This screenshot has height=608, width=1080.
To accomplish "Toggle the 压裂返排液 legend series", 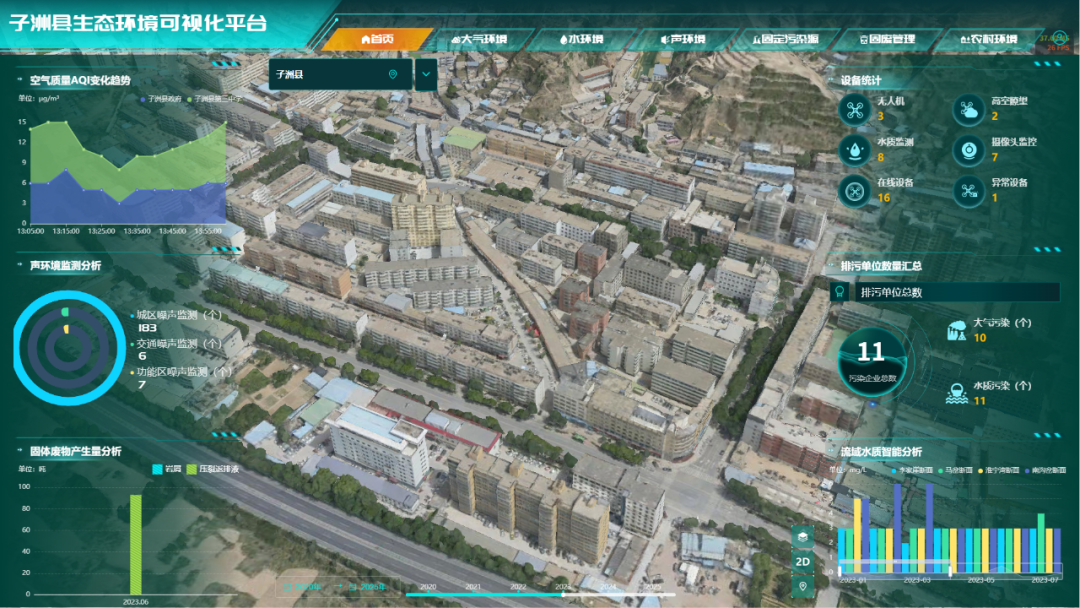I will (x=191, y=468).
